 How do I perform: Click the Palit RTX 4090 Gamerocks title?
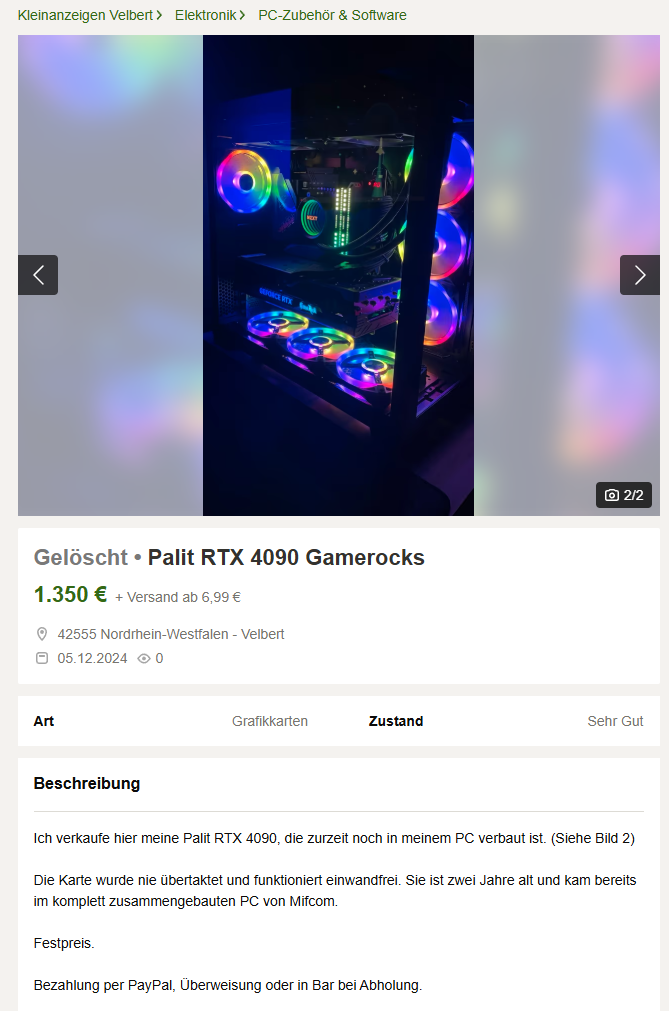point(286,557)
